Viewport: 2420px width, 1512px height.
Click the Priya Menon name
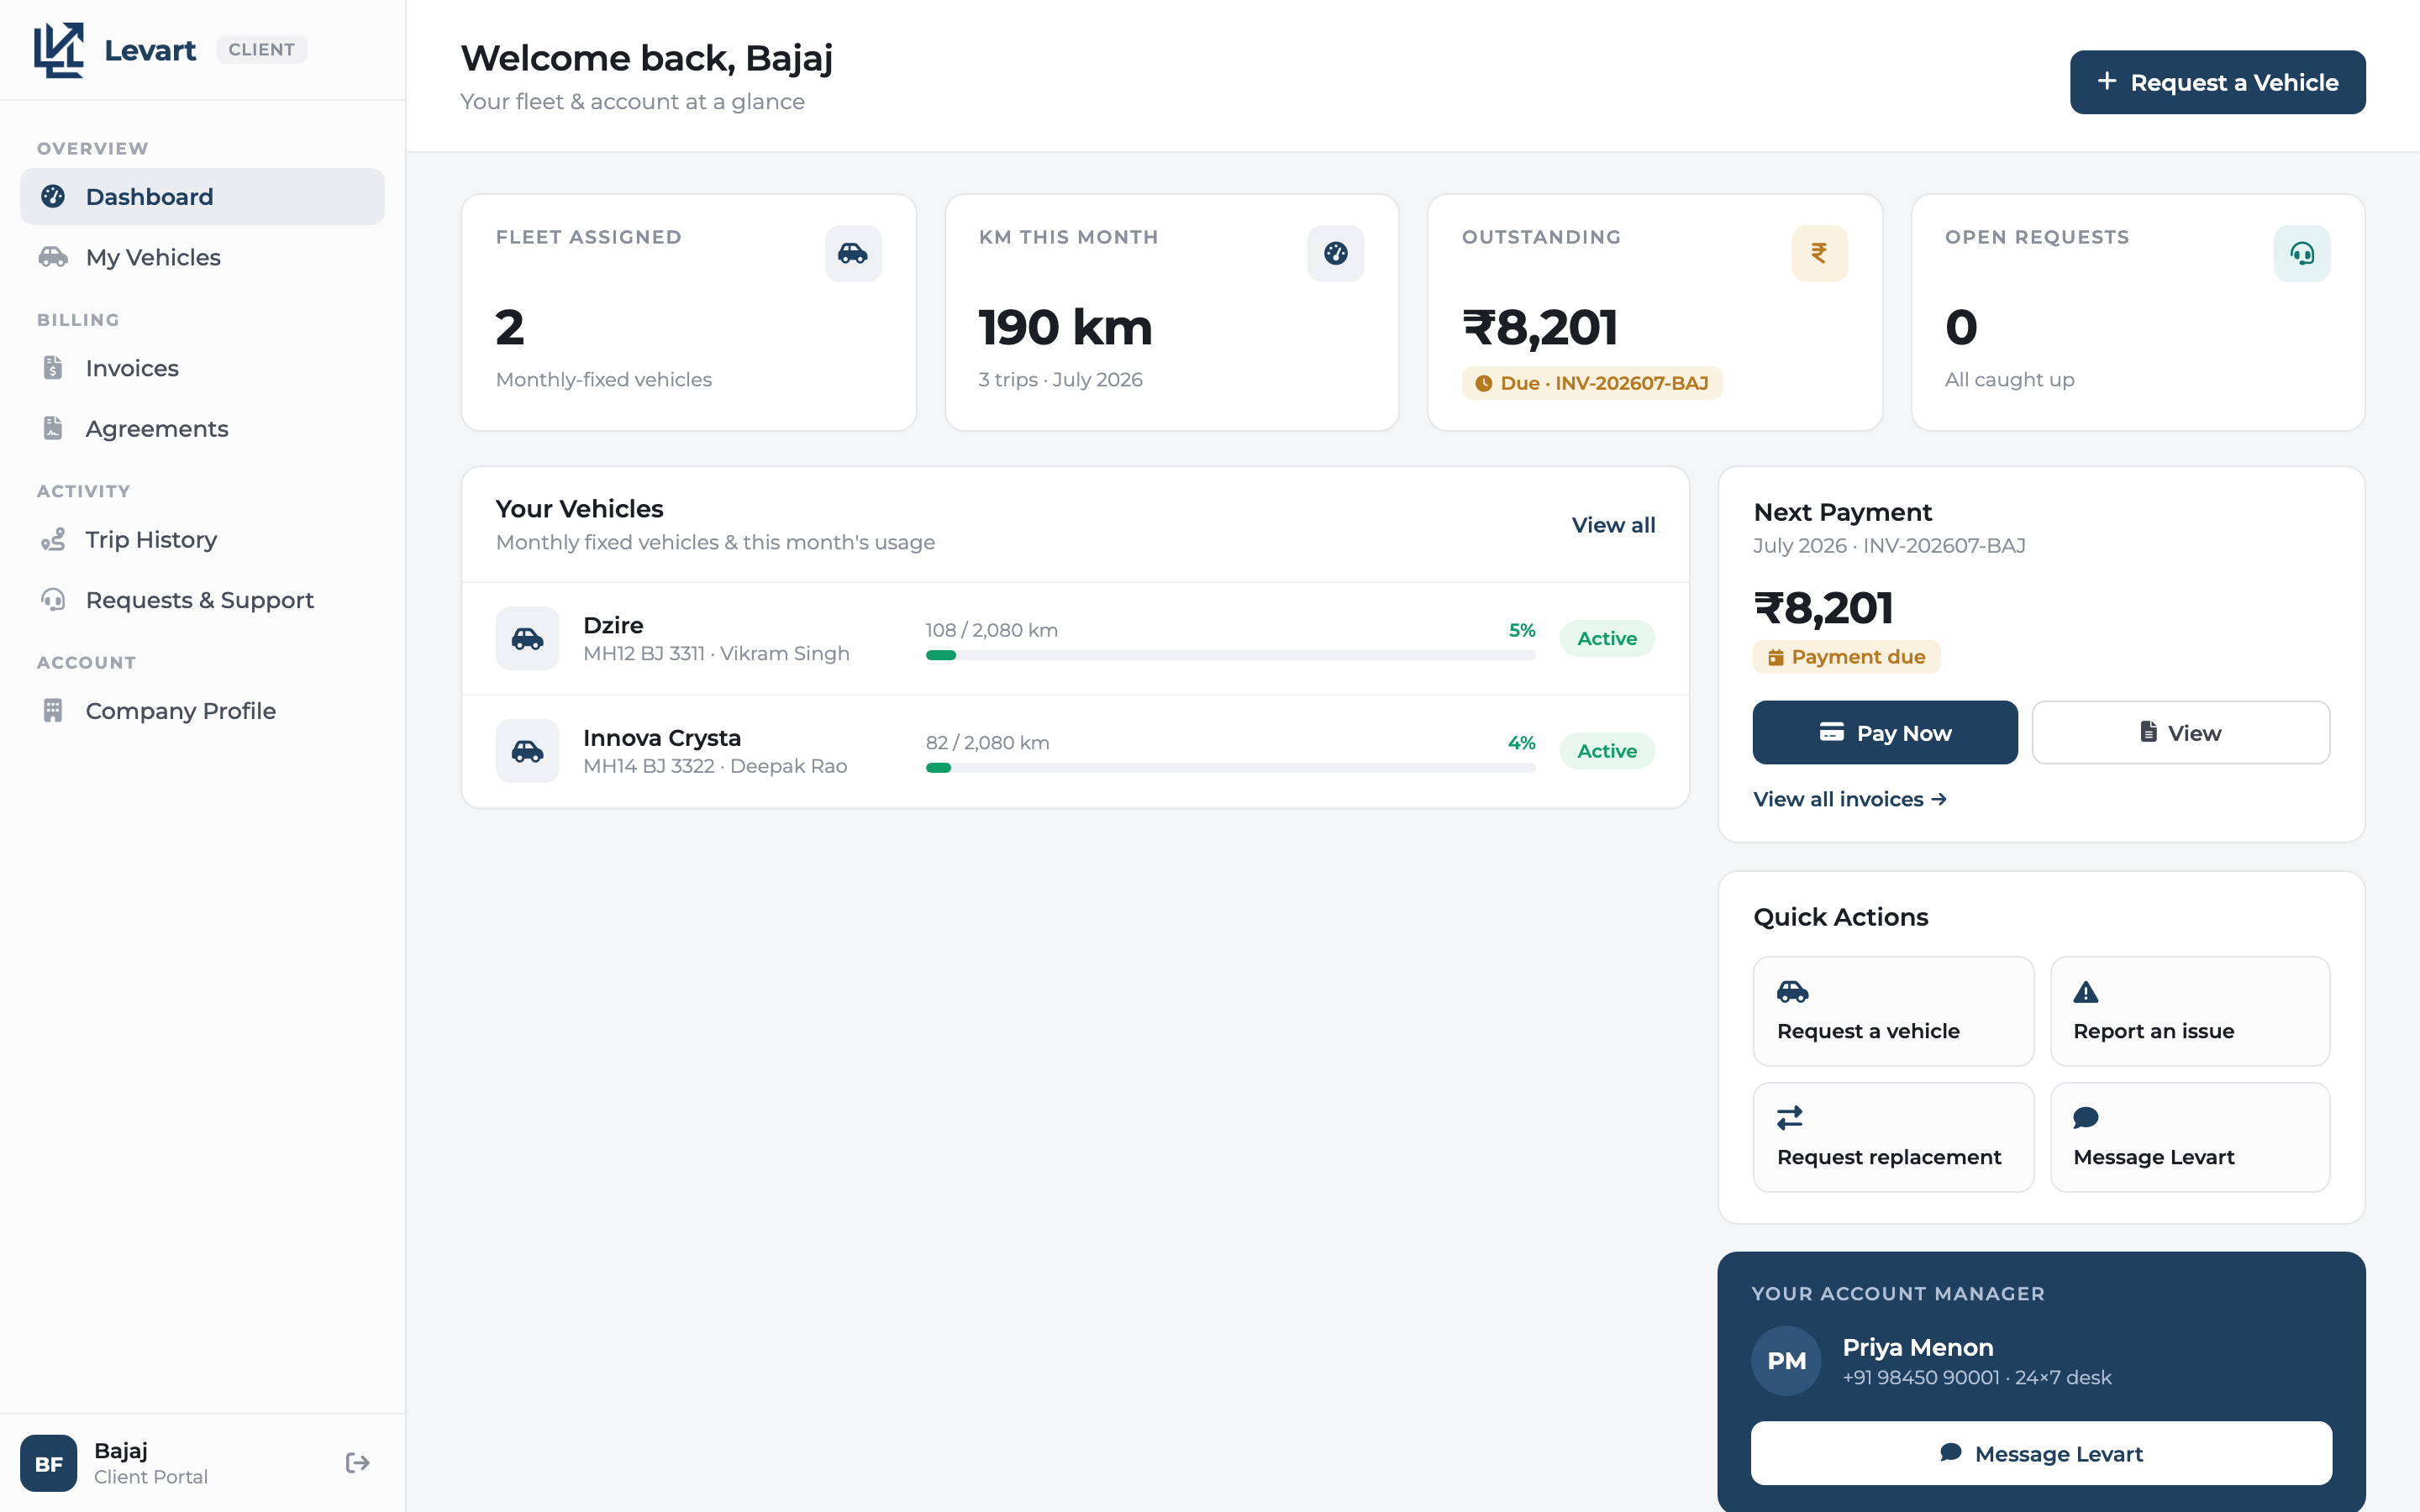point(1918,1347)
